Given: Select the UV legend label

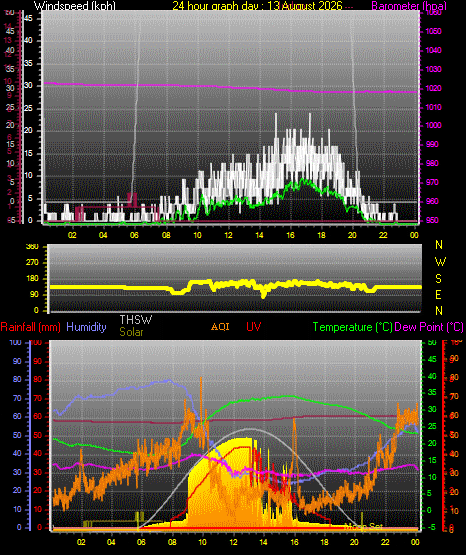Looking at the screenshot, I should tap(254, 327).
